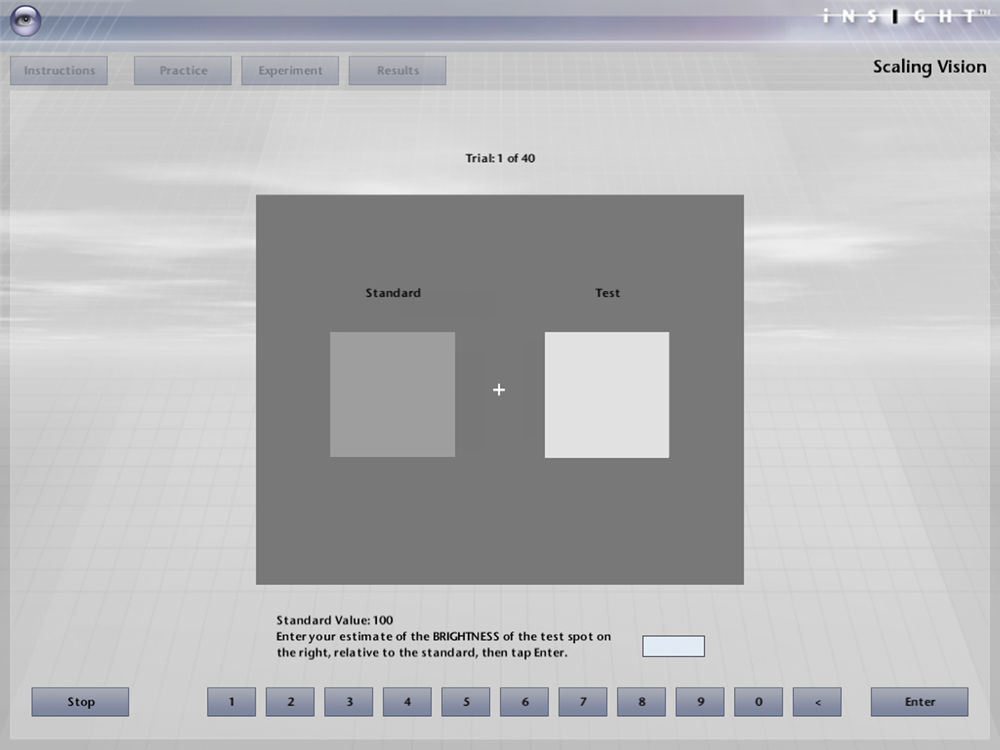Open the Instructions tab
The height and width of the screenshot is (750, 1000).
click(x=59, y=70)
